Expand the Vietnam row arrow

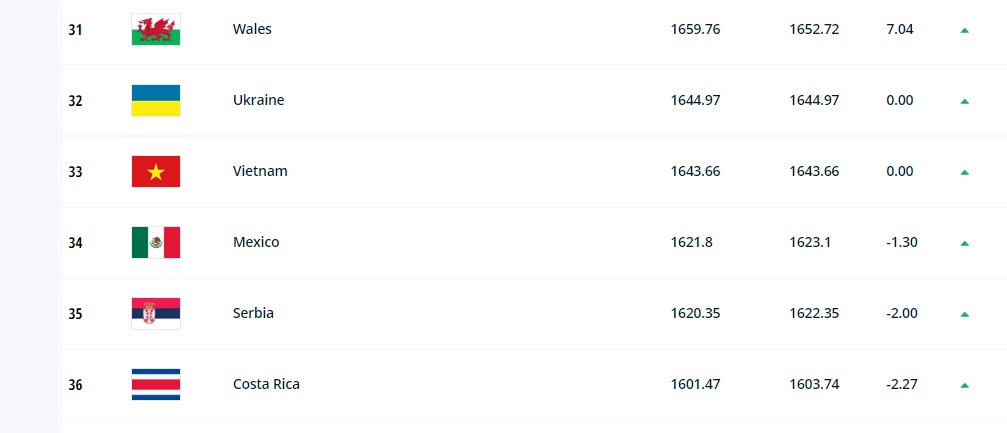tap(964, 172)
